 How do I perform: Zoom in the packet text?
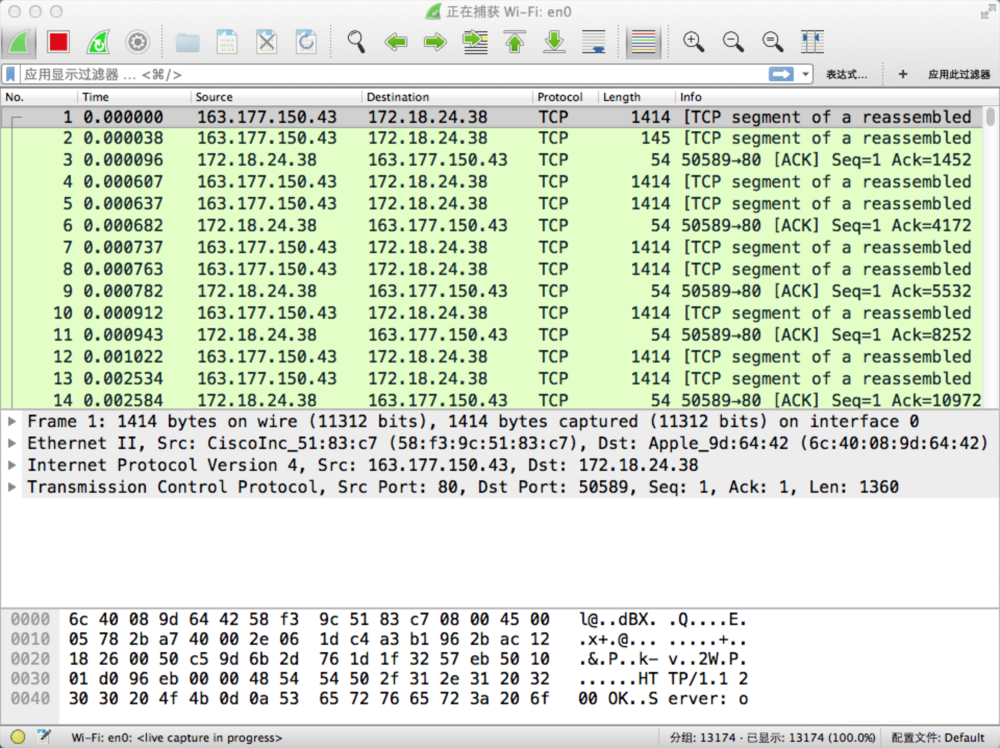tap(693, 42)
